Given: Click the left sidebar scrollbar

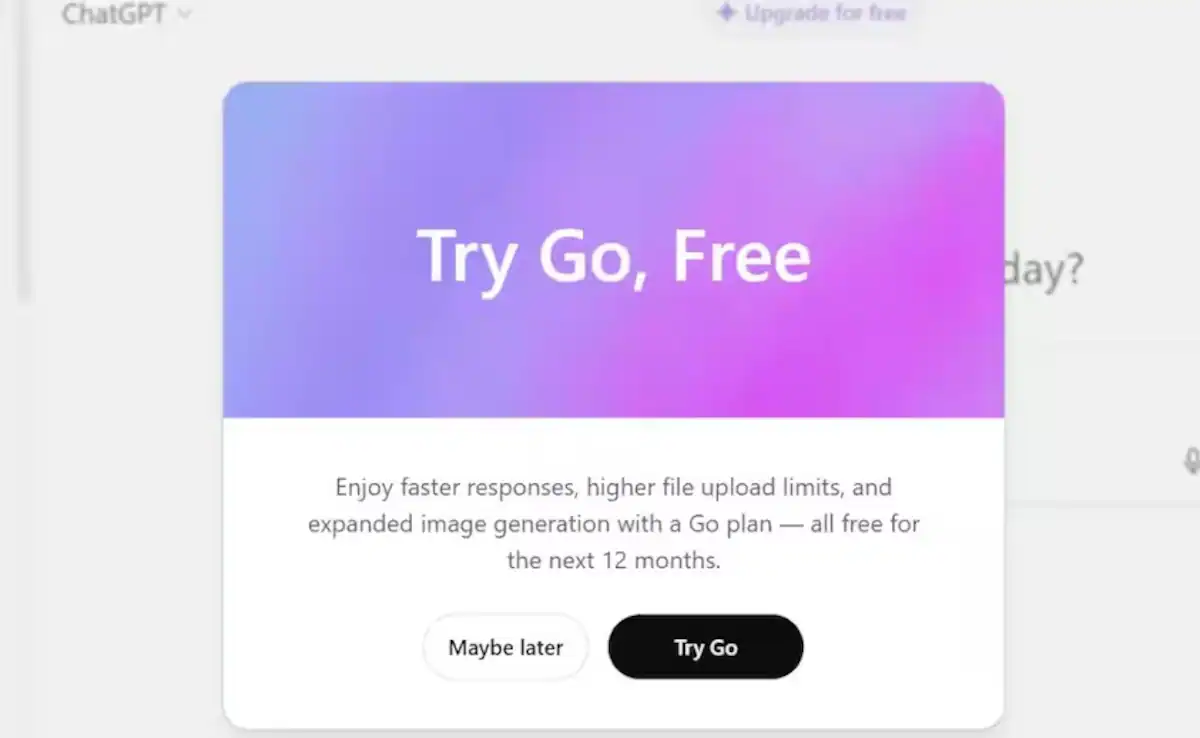Looking at the screenshot, I should pyautogui.click(x=24, y=150).
